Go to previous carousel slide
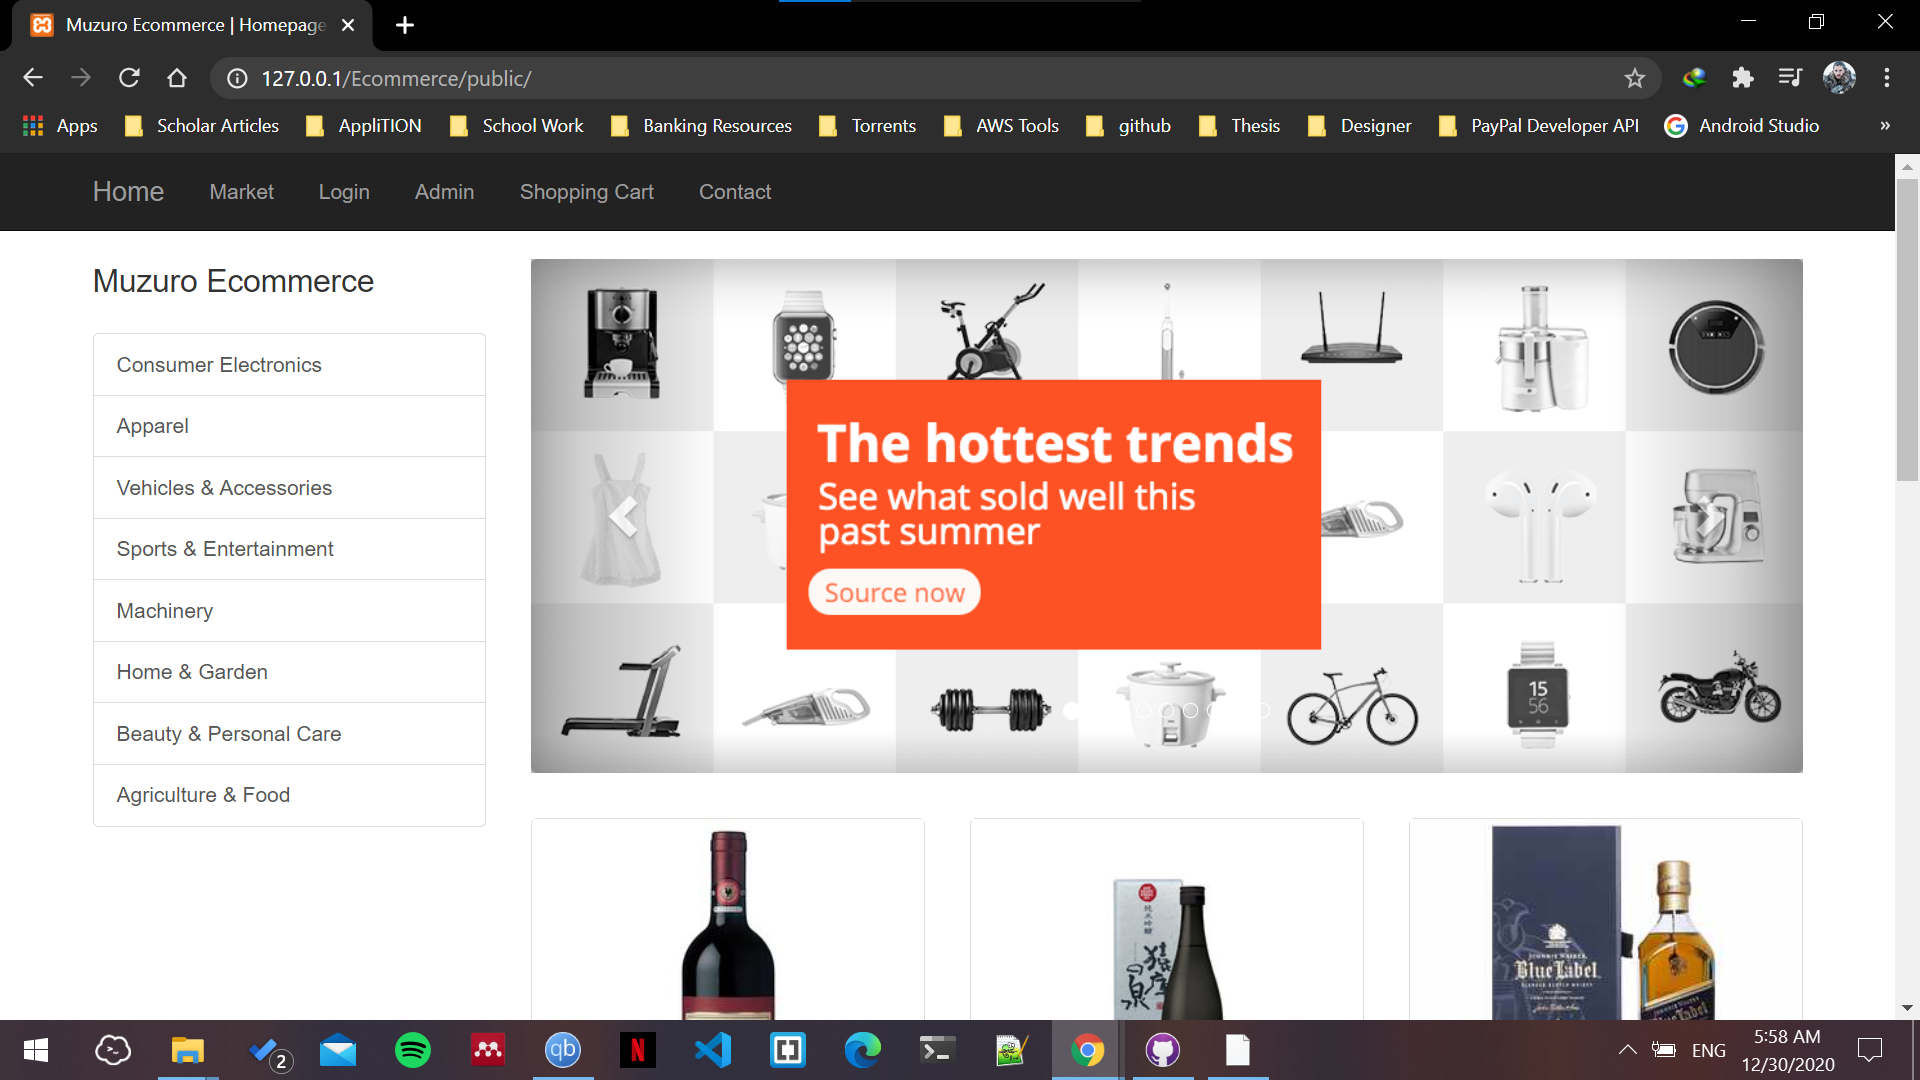Screen dimensions: 1920x1080 click(624, 517)
